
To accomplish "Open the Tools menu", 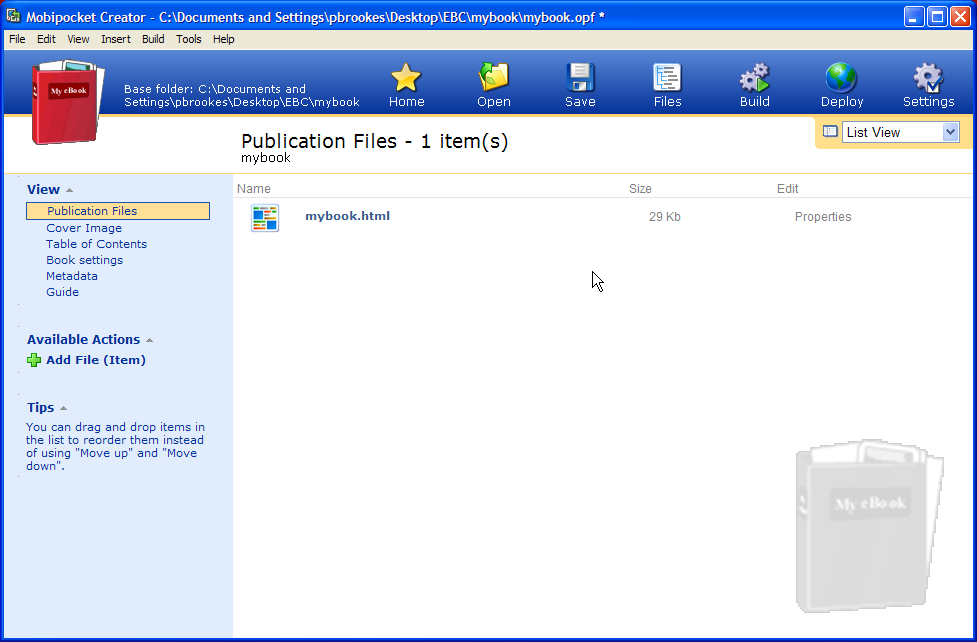I will pyautogui.click(x=189, y=39).
